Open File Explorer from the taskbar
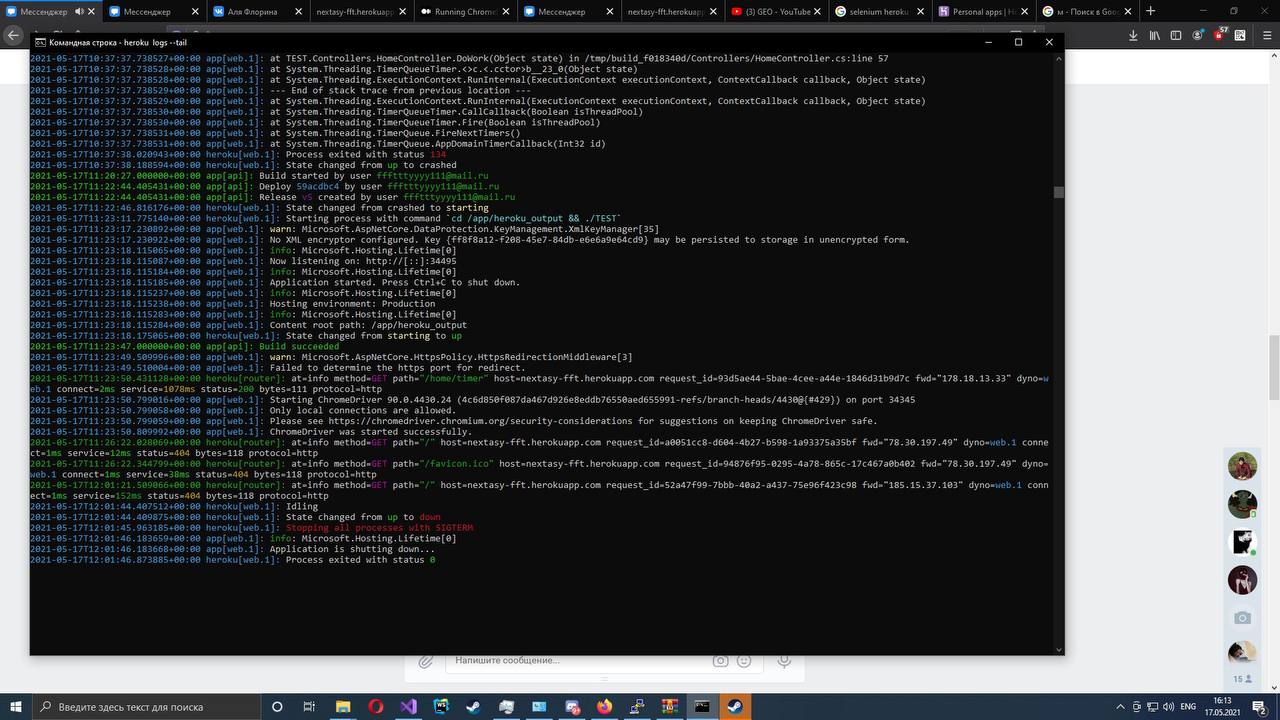 click(x=342, y=706)
